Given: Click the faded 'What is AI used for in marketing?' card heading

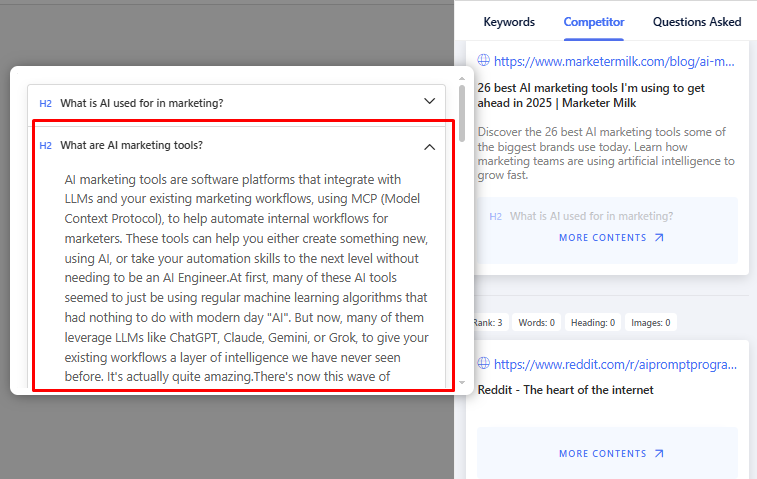Looking at the screenshot, I should pos(591,216).
